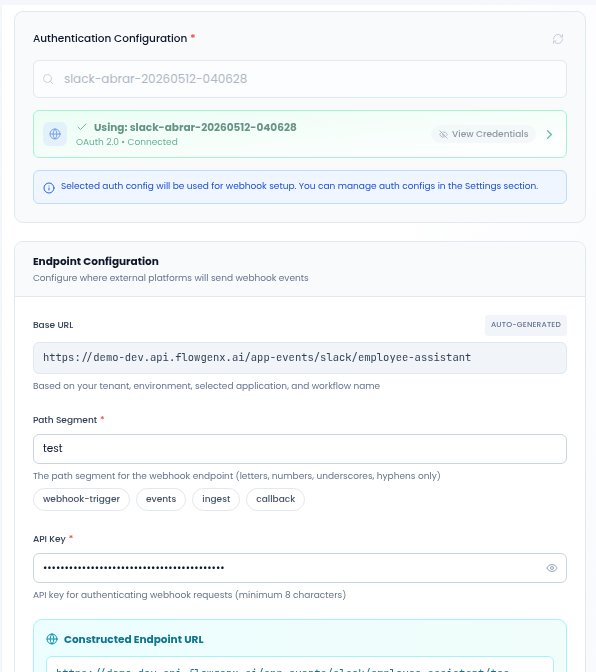Click the AUTO-GENERATED badge

(526, 325)
